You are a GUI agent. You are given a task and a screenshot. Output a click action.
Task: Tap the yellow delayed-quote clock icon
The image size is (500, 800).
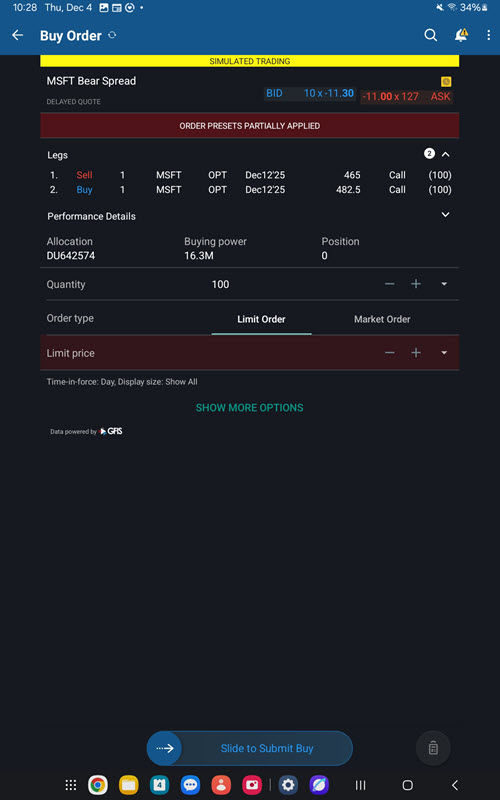[446, 82]
